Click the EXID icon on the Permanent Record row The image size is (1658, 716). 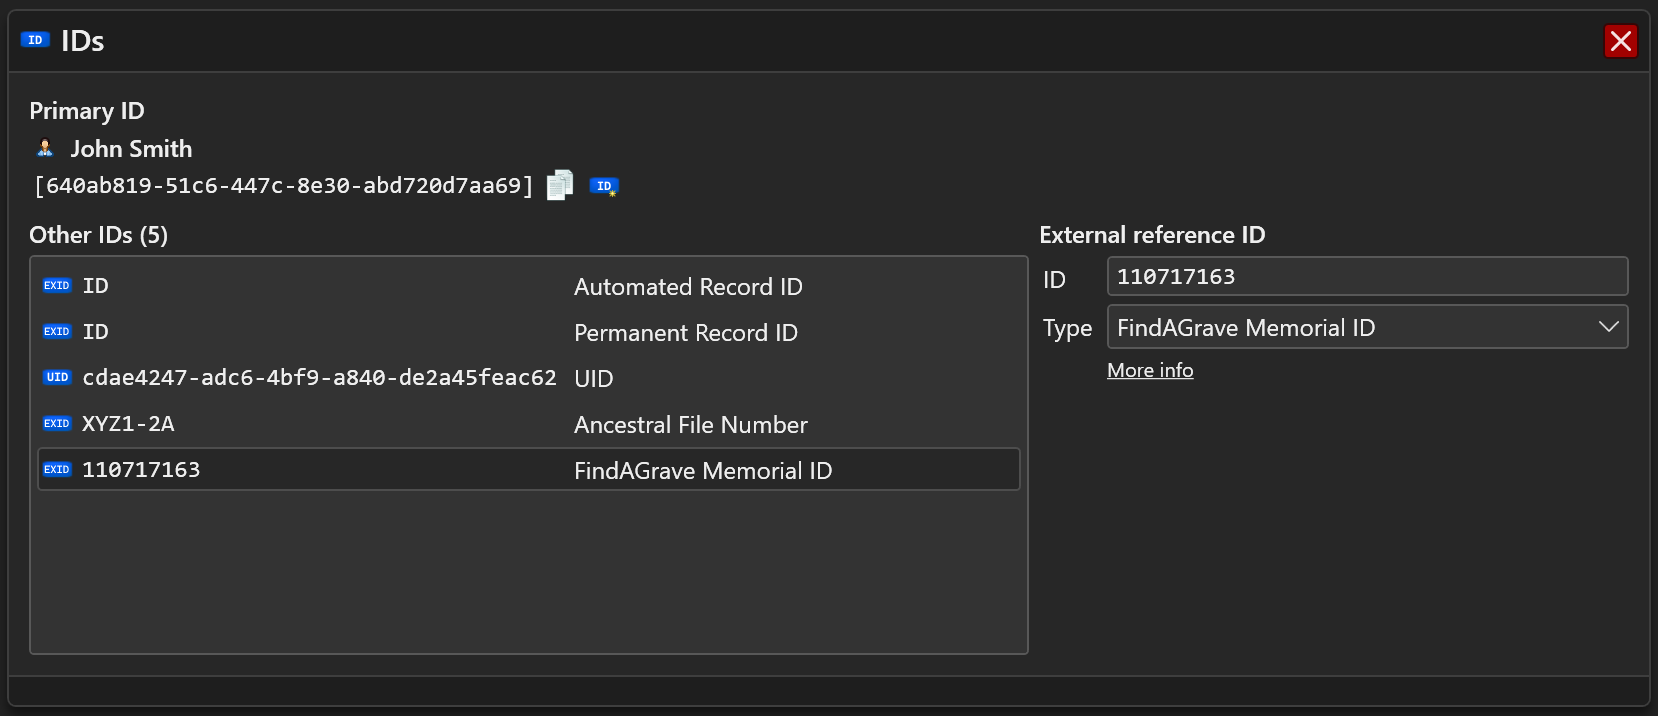(57, 332)
